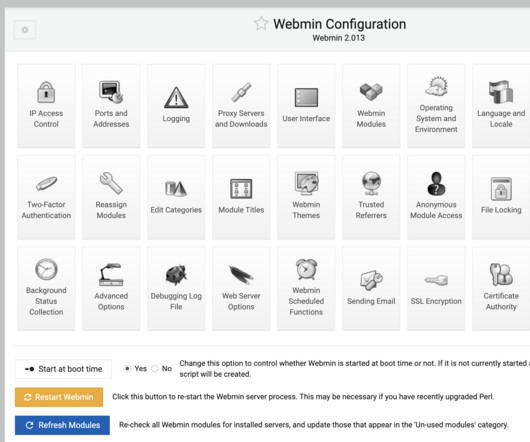This screenshot has width=530, height=442.
Task: Click the gear module config button
Action: (25, 30)
